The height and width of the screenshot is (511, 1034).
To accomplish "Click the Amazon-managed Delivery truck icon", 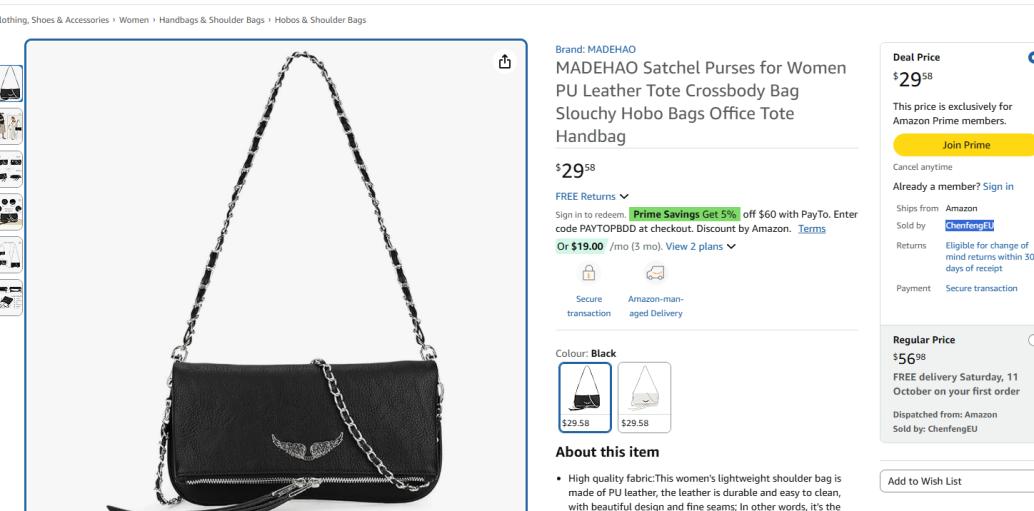I will tap(655, 272).
